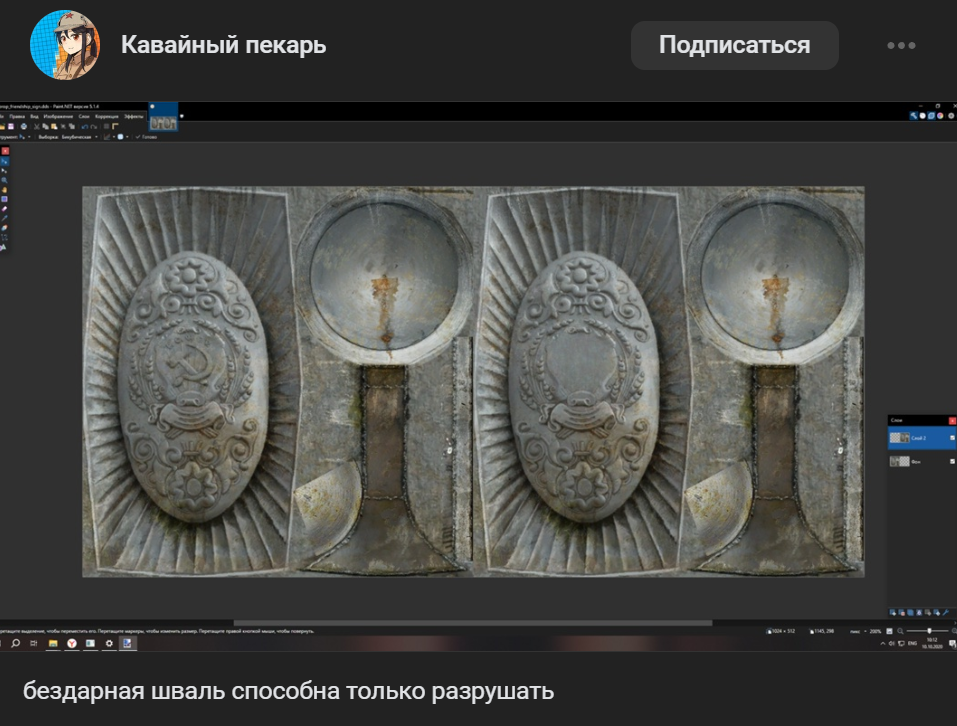Screen dimensions: 957x726
Task: Click the Paste icon in toolbar
Action: pos(54,126)
